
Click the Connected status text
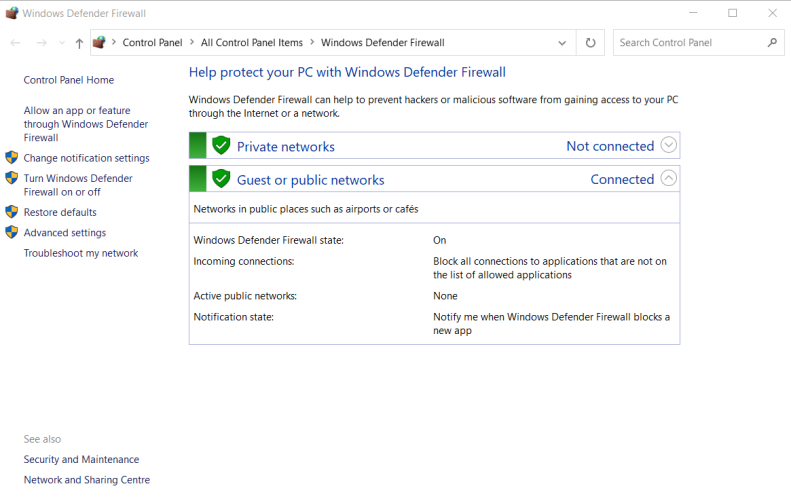[x=622, y=179]
